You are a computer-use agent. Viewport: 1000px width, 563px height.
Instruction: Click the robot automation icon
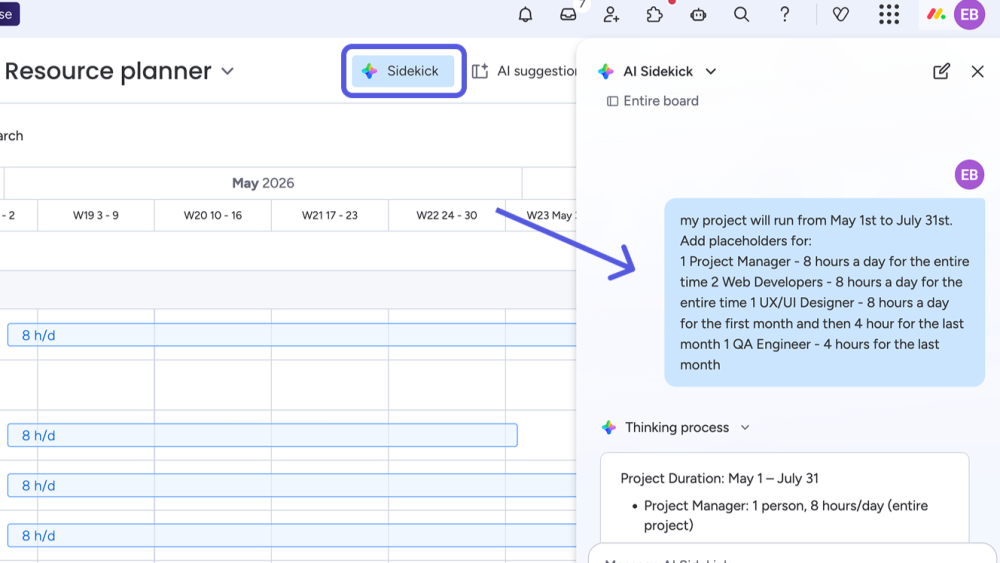[x=698, y=14]
